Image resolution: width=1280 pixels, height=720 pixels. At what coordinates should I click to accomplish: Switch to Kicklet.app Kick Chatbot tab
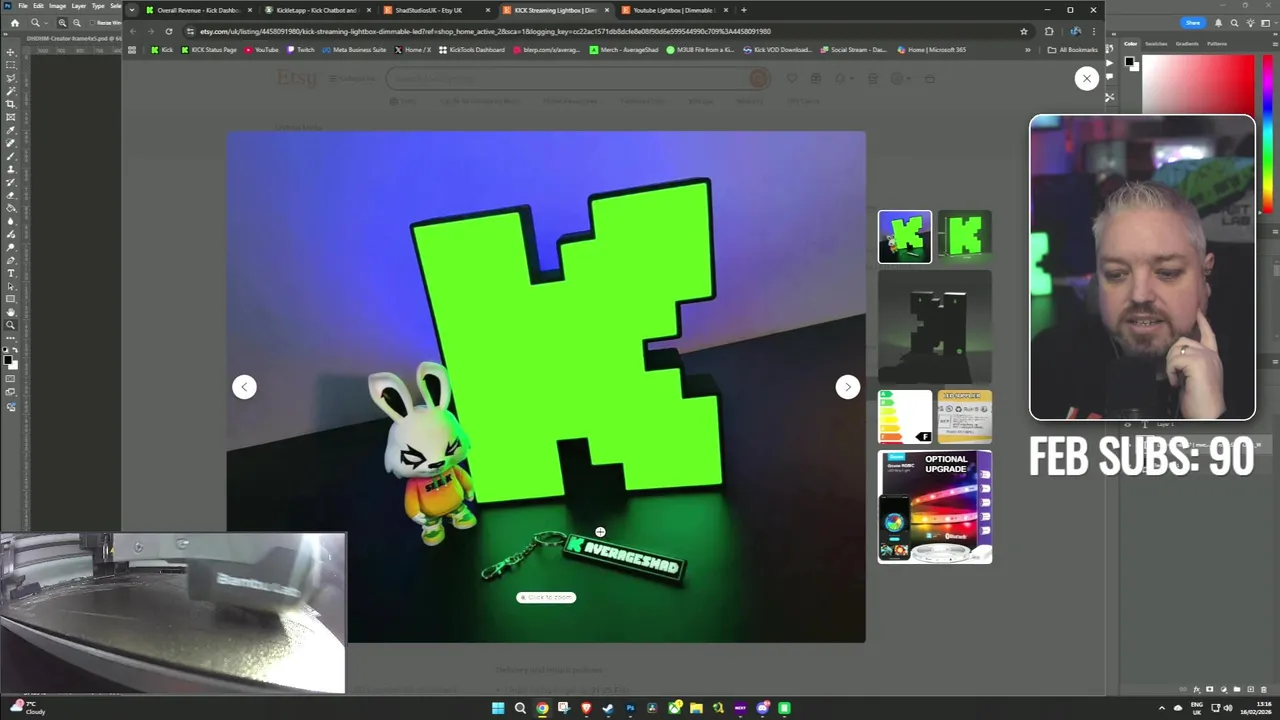317,10
